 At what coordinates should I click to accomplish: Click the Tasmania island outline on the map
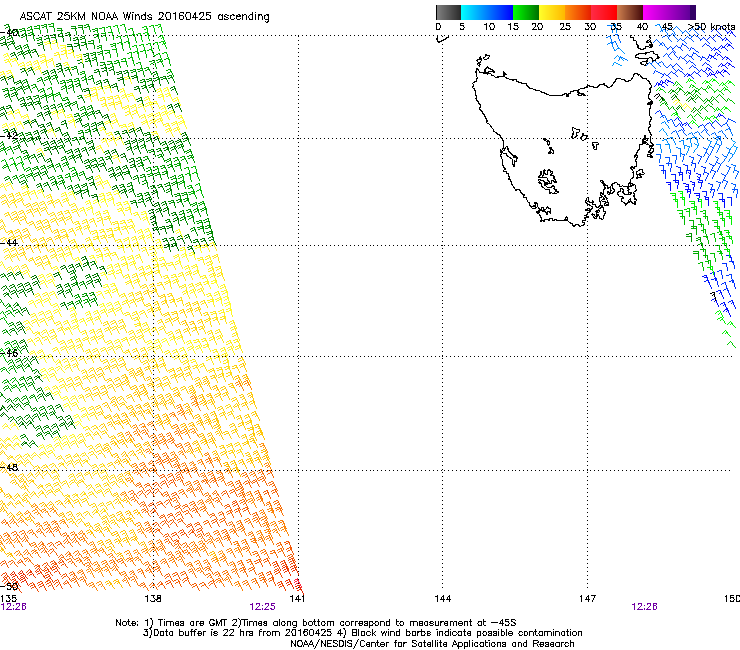(562, 151)
